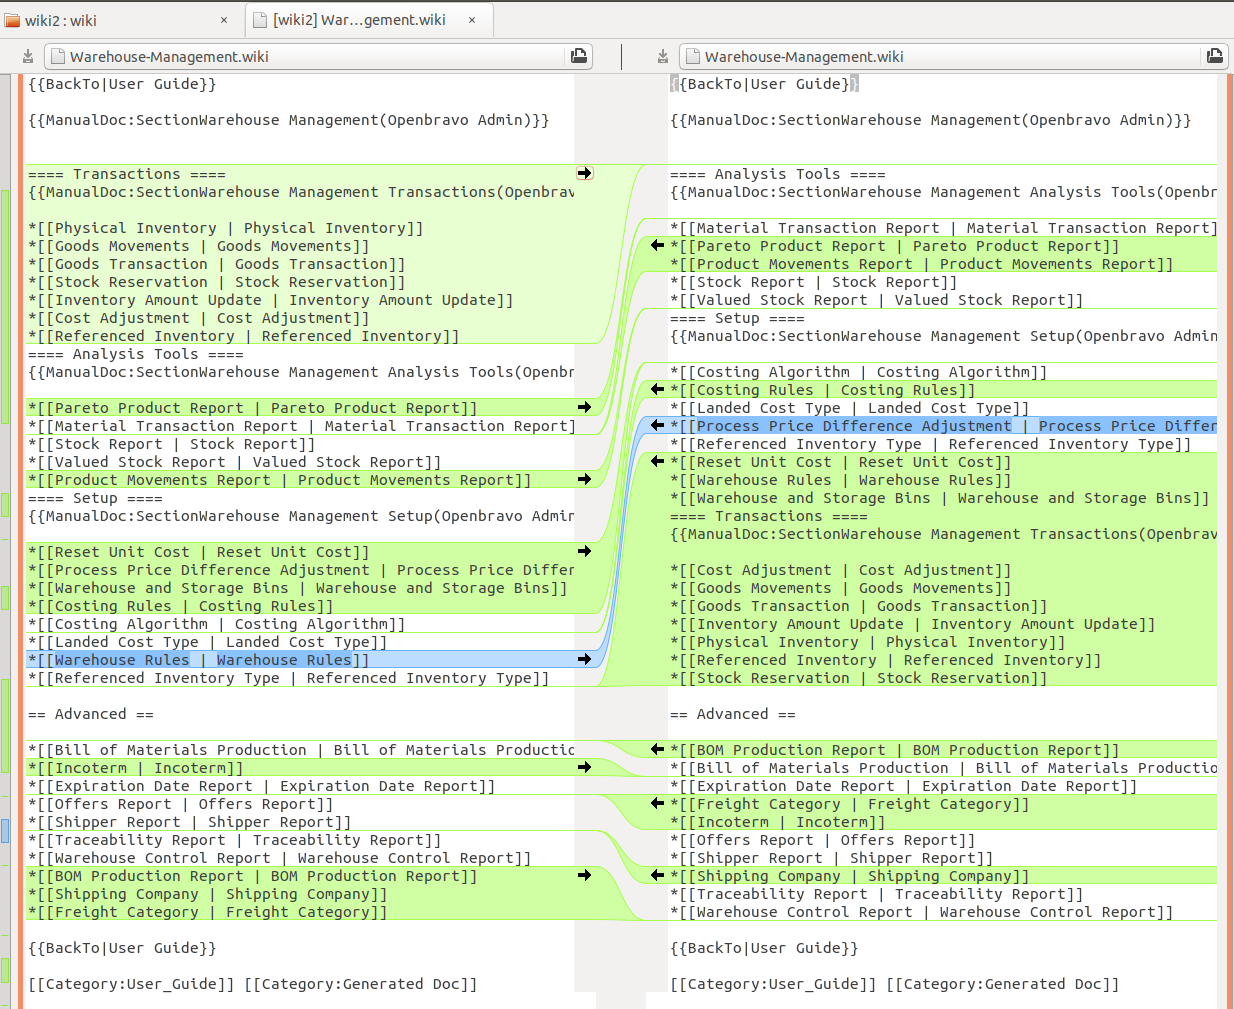Click left arrow beside Costing Rules line
1234x1009 pixels.
coord(657,390)
